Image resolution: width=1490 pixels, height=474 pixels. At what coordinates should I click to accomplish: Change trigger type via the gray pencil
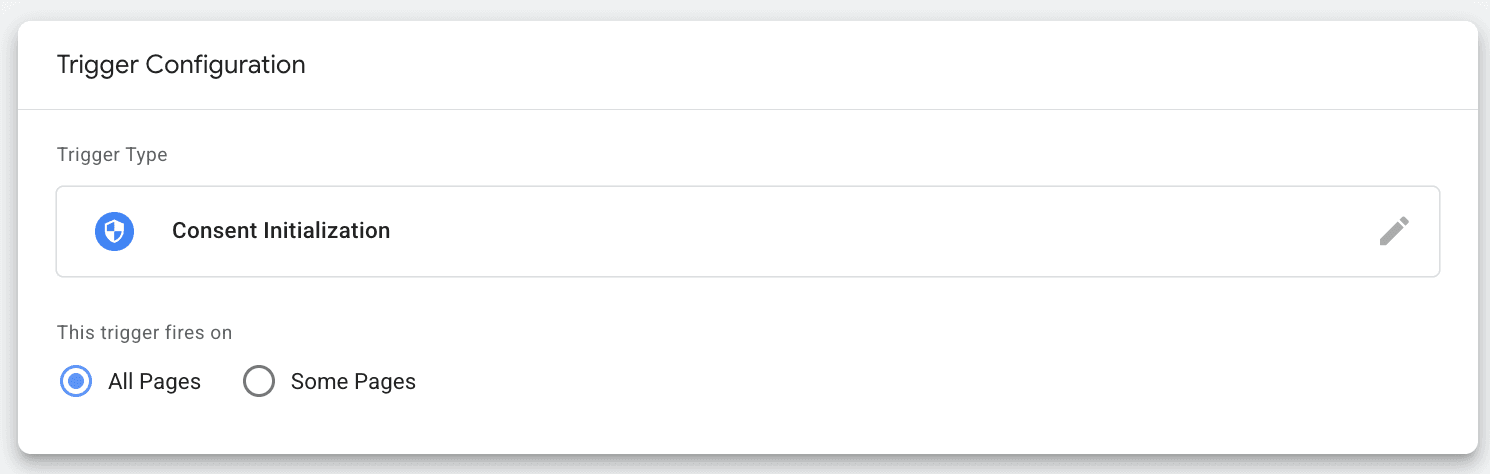[1394, 231]
